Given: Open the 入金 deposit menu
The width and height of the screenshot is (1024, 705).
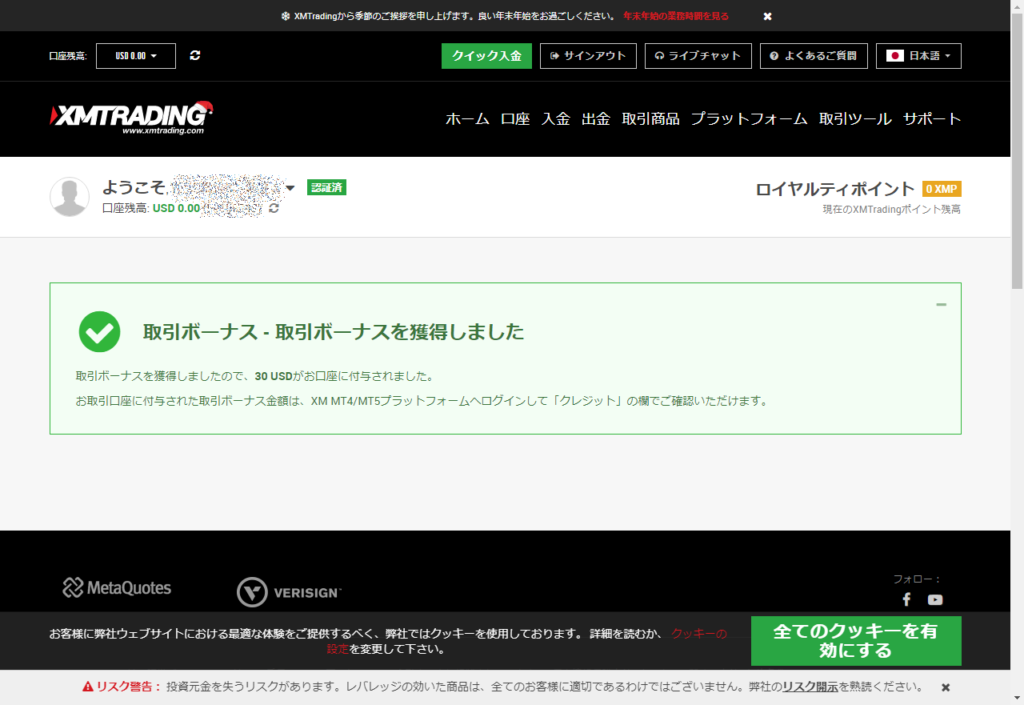Looking at the screenshot, I should [x=556, y=119].
